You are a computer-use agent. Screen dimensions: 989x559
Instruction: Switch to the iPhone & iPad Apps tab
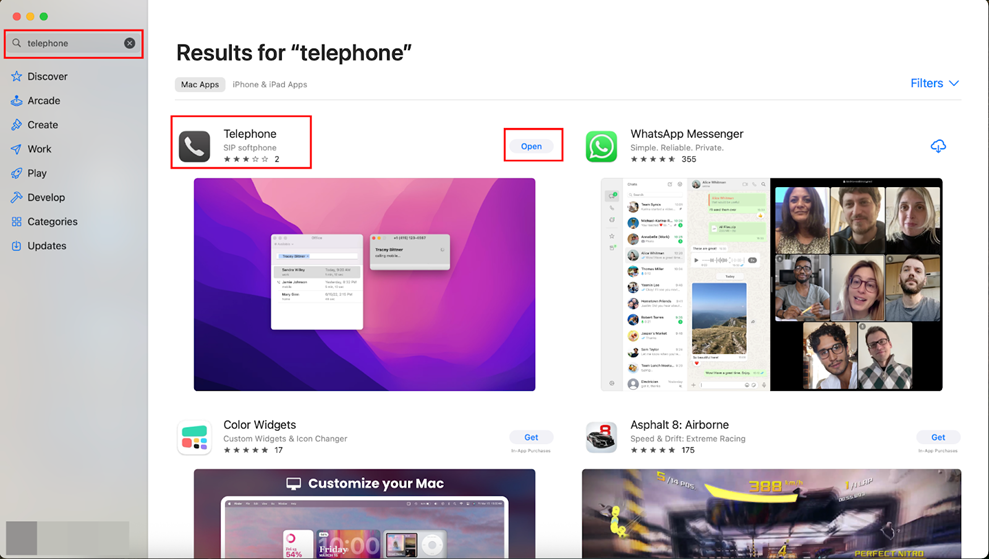point(269,85)
